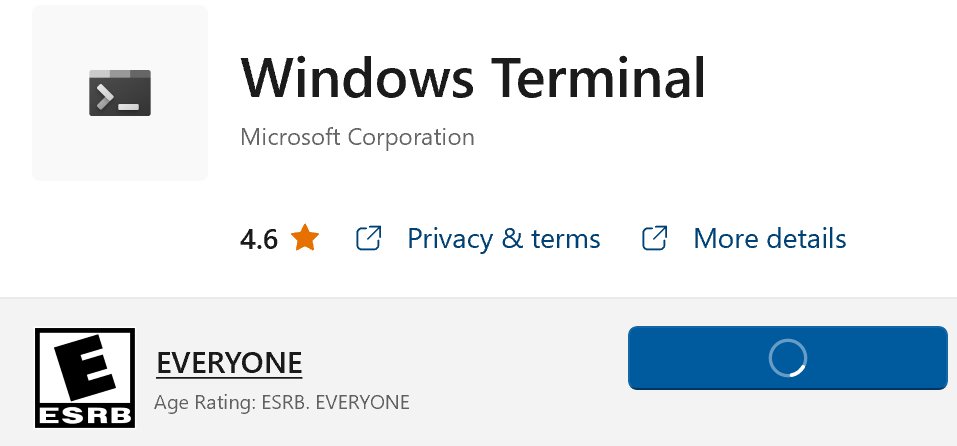Click external-link icon beside More details

(654, 239)
